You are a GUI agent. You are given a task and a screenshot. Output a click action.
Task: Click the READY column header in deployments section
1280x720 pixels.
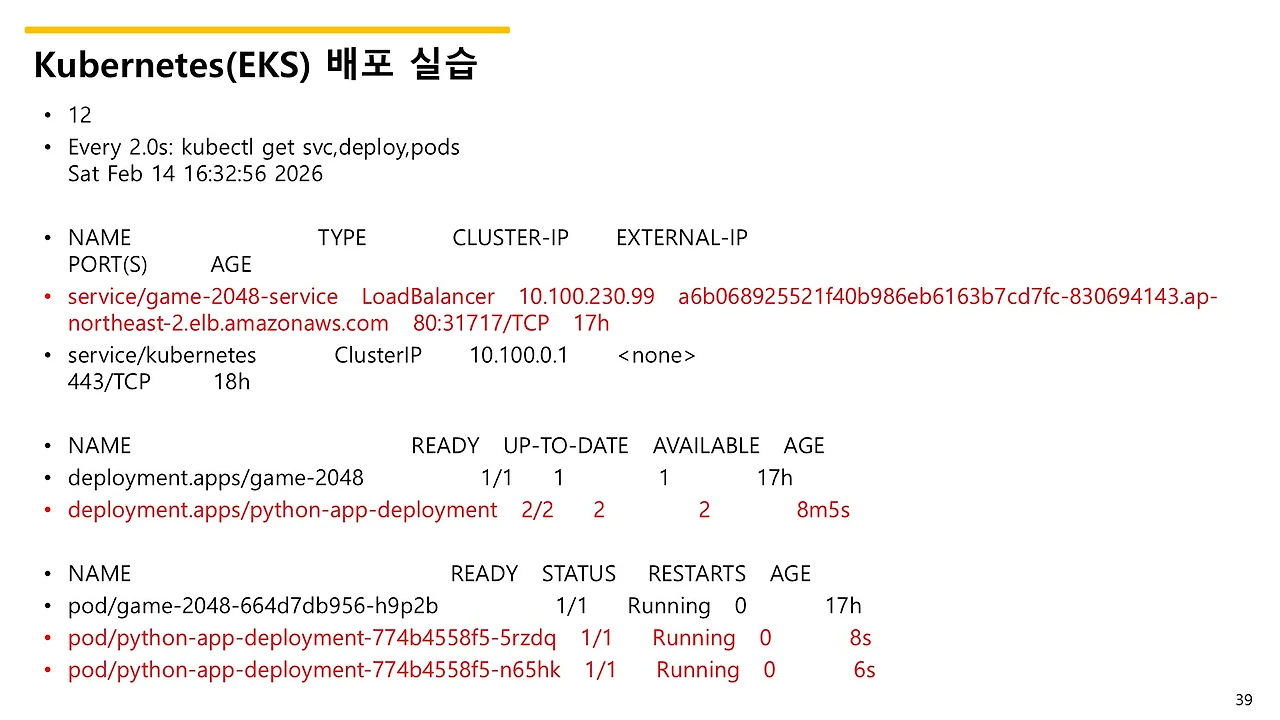pos(444,445)
